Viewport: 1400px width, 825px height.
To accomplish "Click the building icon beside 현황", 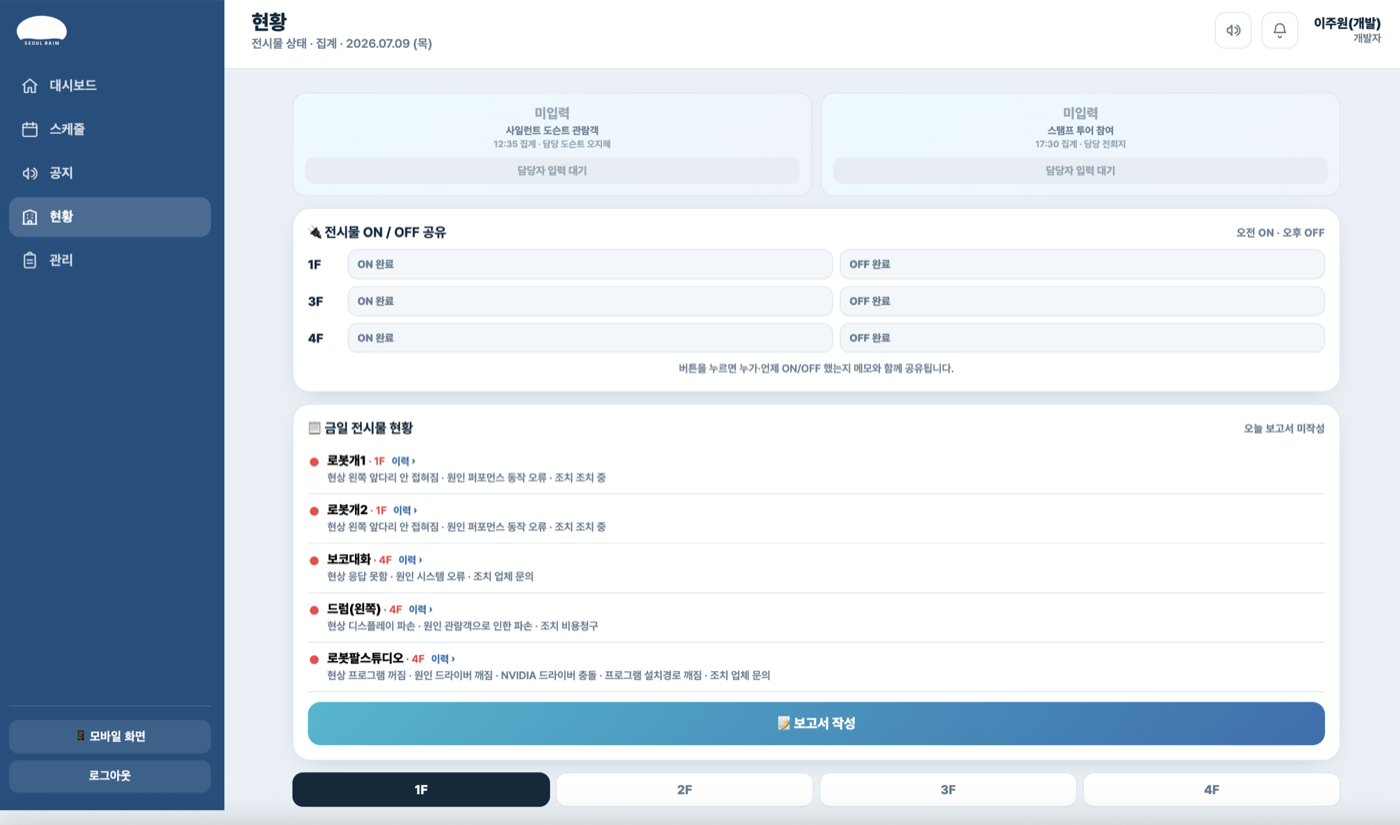I will click(x=30, y=217).
